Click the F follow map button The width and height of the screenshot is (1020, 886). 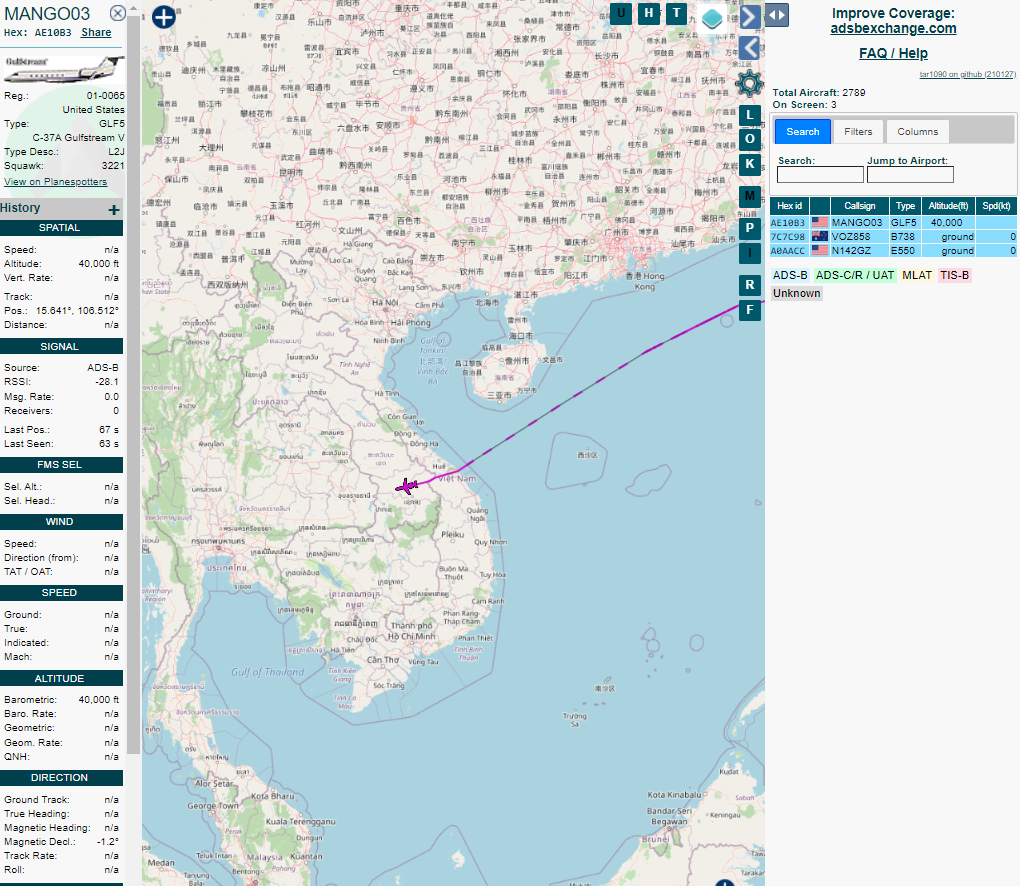[x=750, y=310]
